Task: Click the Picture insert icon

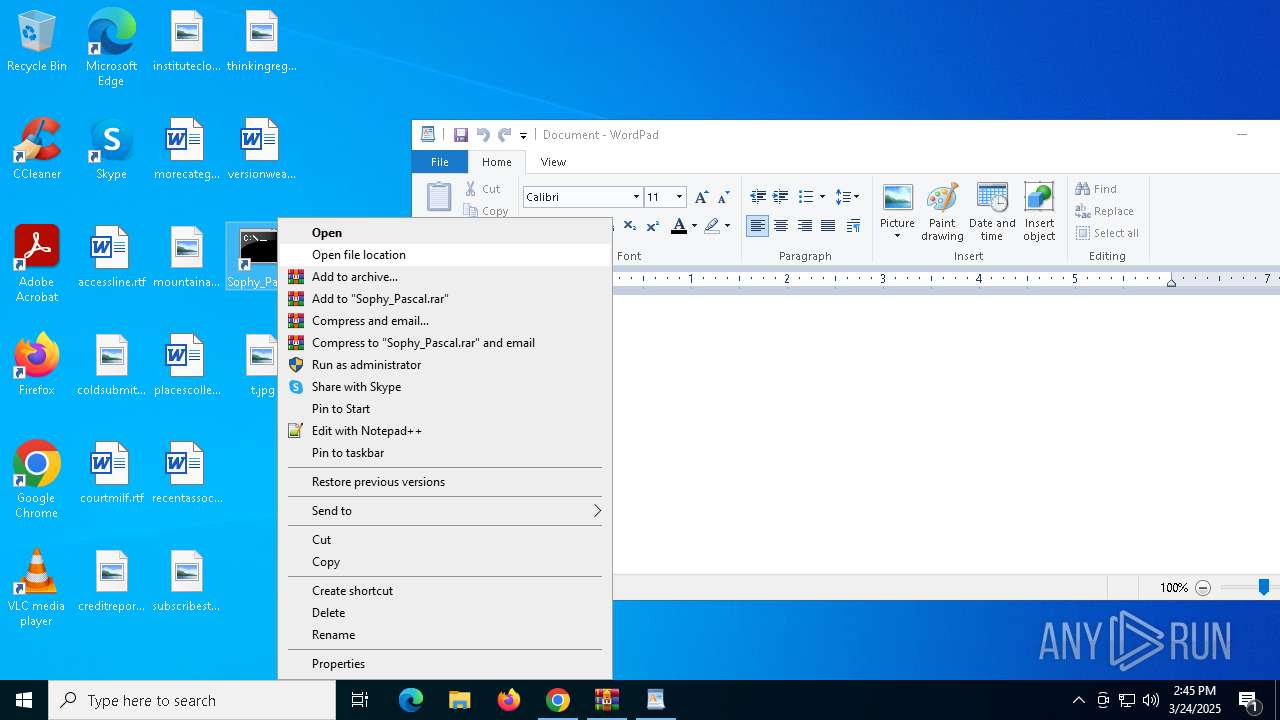Action: pyautogui.click(x=897, y=198)
